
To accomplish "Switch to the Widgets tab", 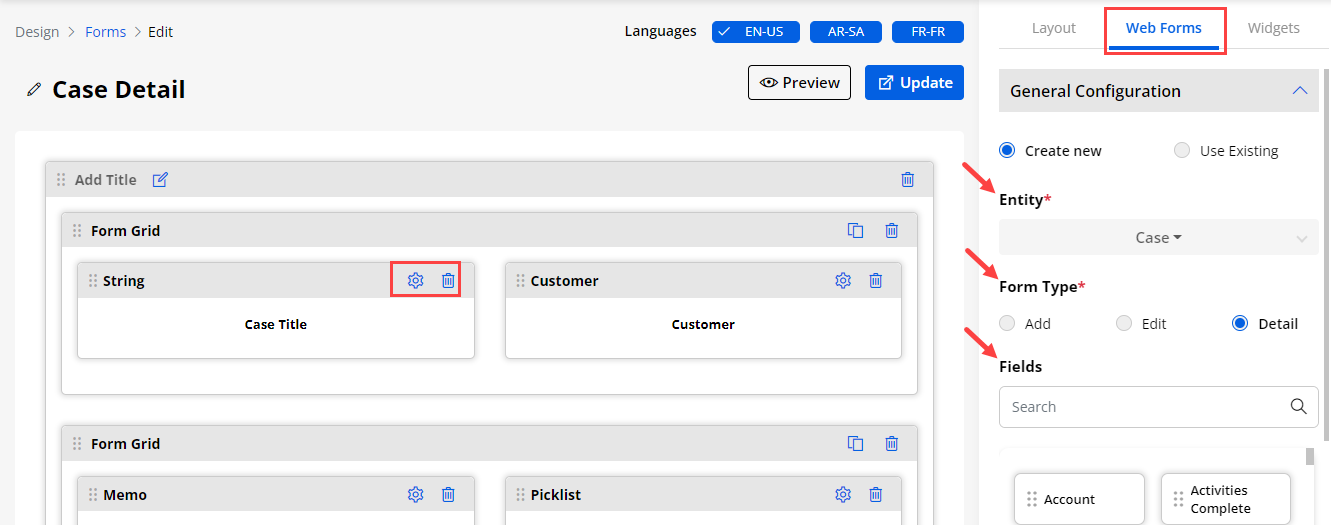I will coord(1273,28).
